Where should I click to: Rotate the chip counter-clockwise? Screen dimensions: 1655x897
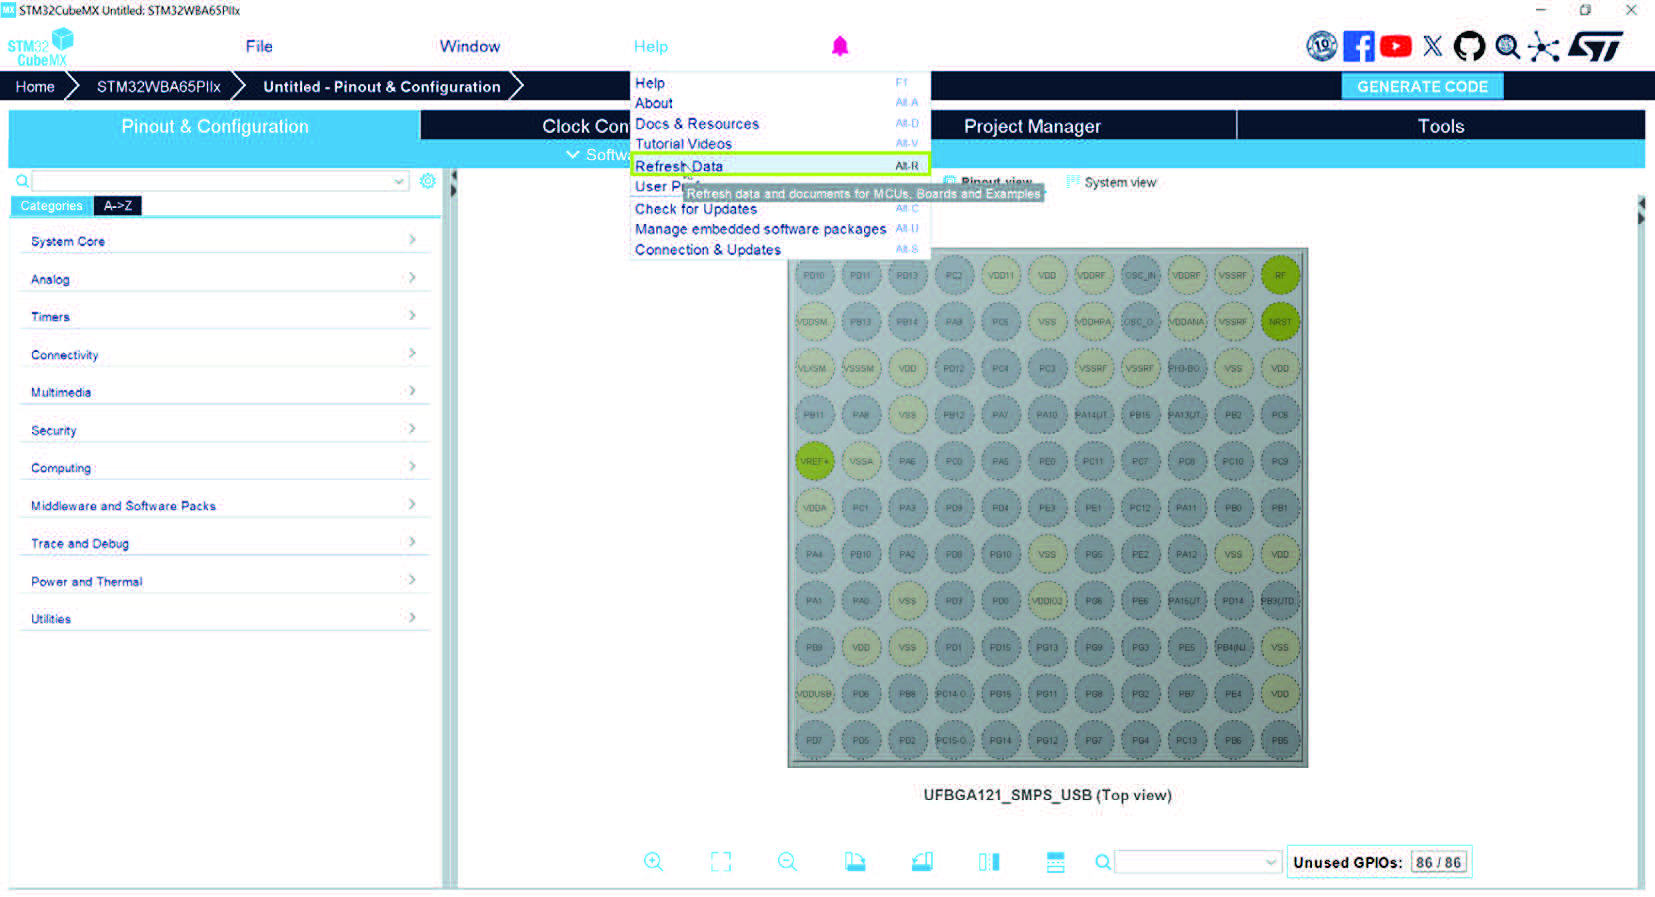tap(922, 862)
